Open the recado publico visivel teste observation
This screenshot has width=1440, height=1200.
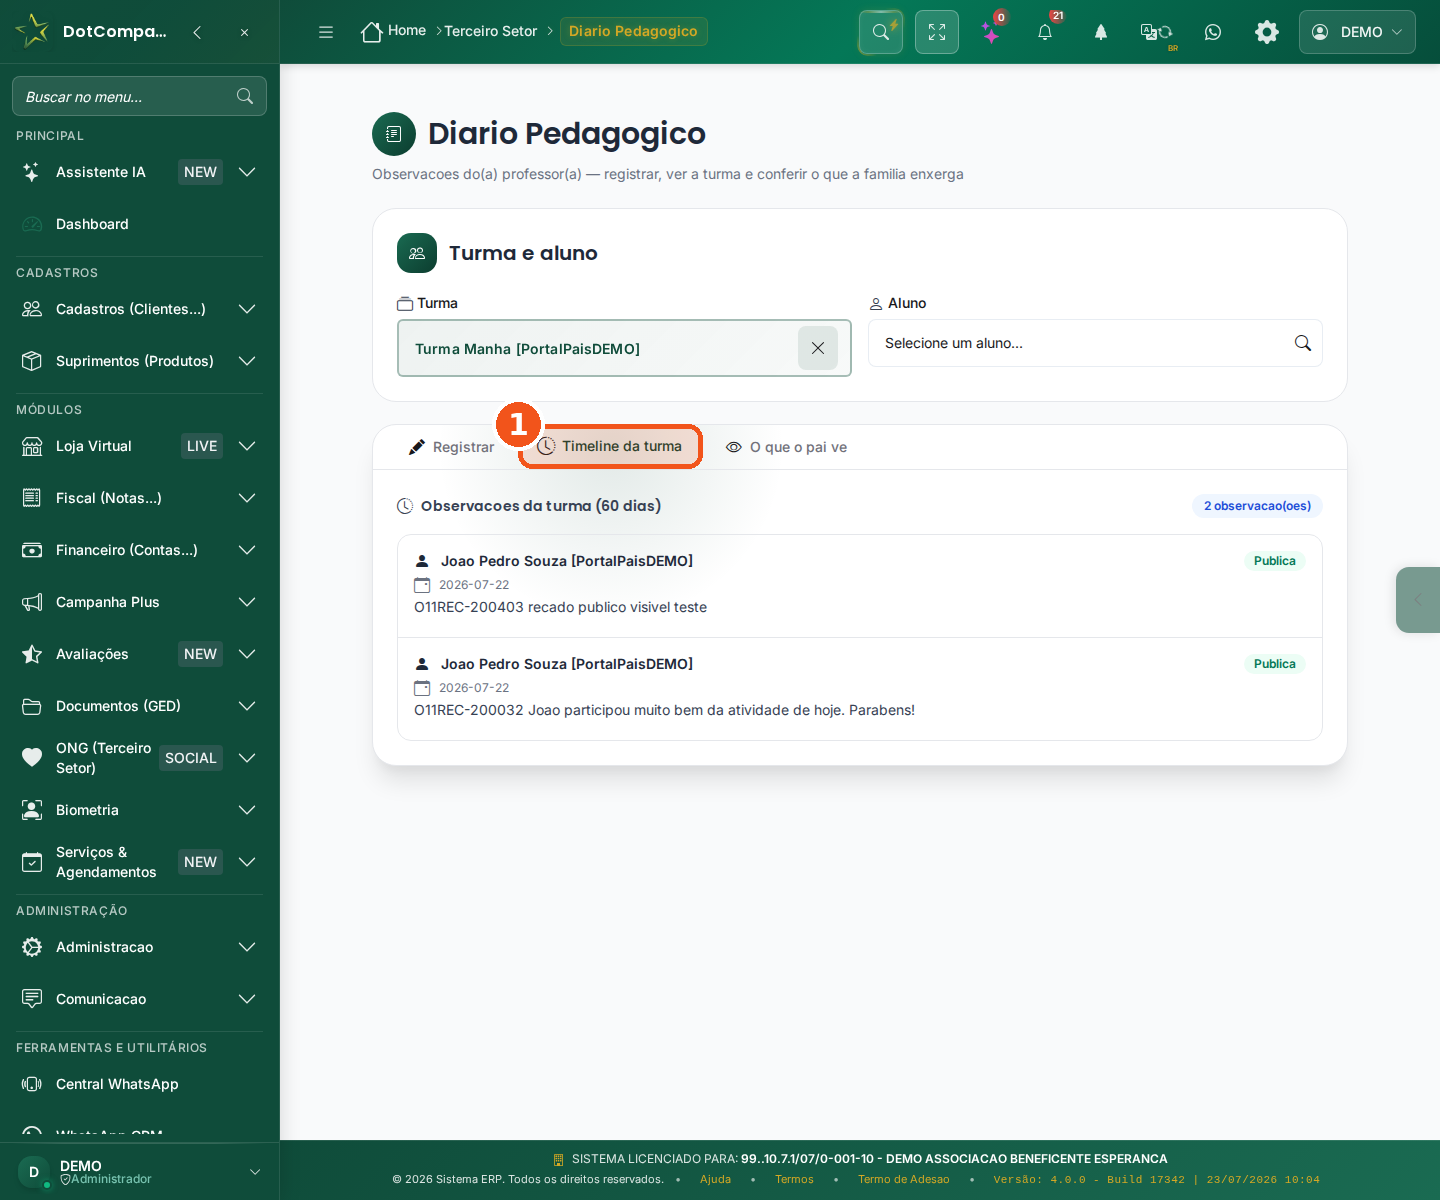(860, 586)
